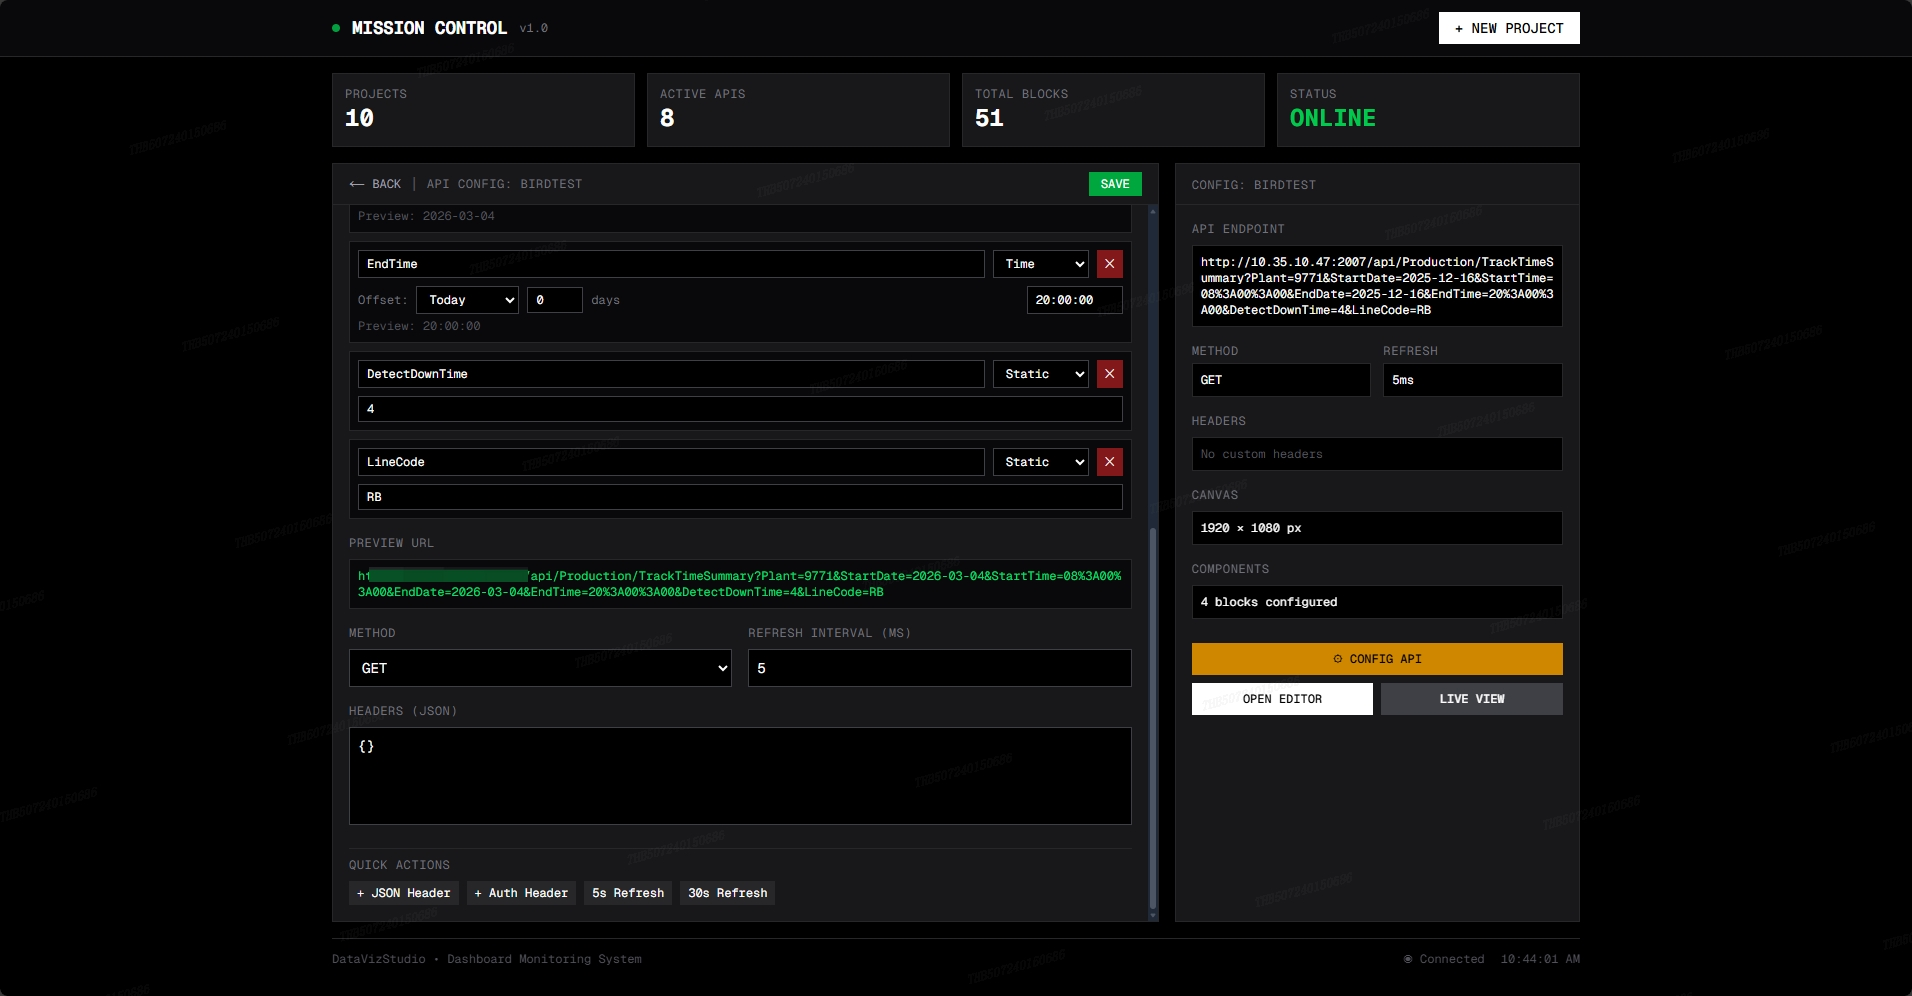Click the 5ms refresh value
The image size is (1912, 996).
pyautogui.click(x=1473, y=380)
